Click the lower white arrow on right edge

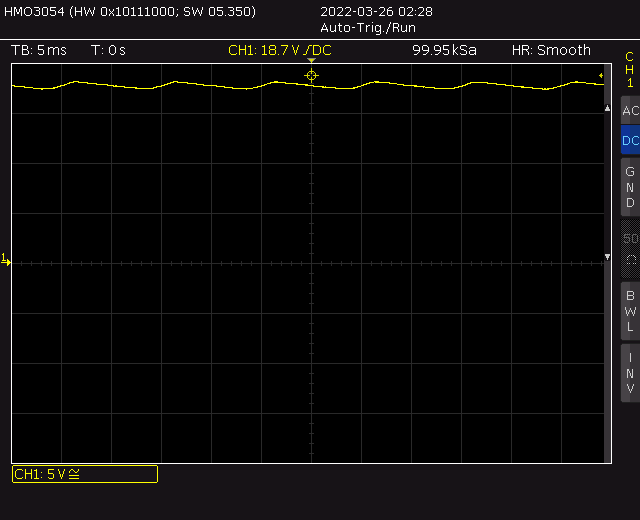coord(607,258)
